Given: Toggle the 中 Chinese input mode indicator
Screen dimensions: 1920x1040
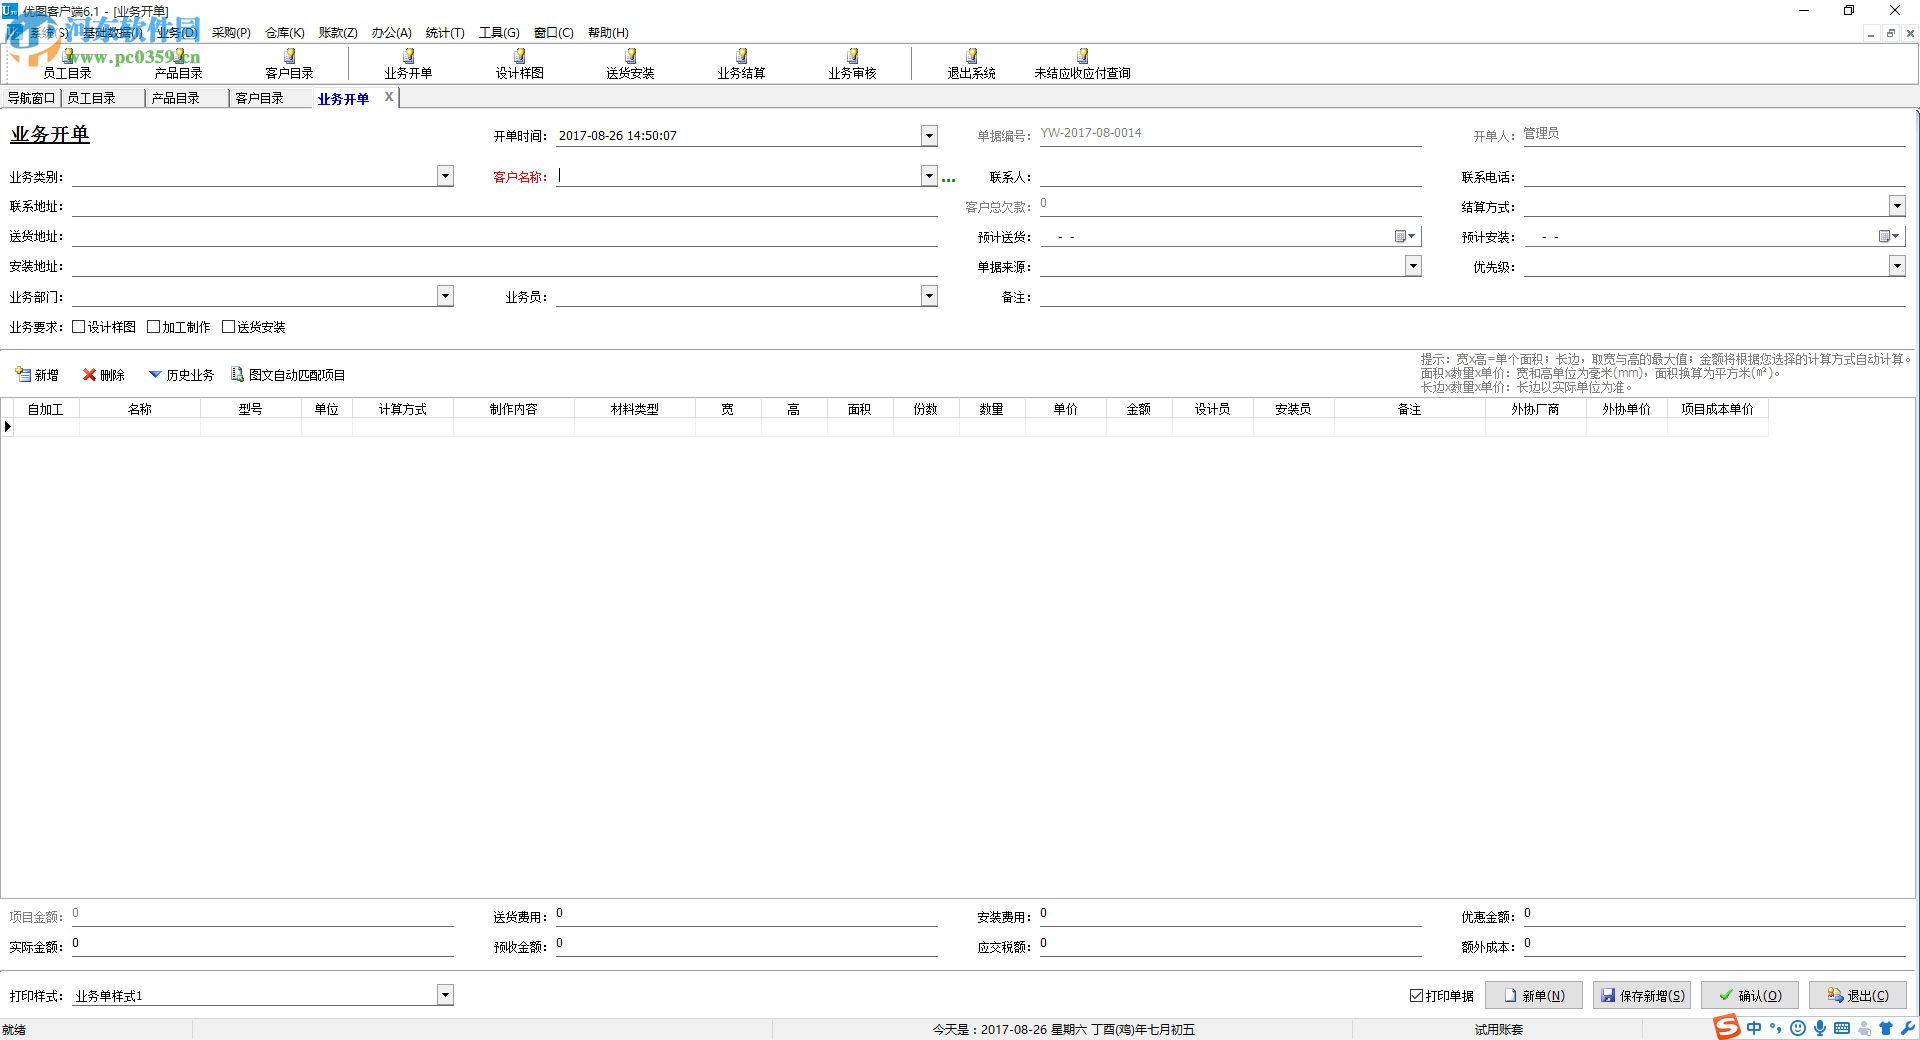Looking at the screenshot, I should point(1754,1028).
